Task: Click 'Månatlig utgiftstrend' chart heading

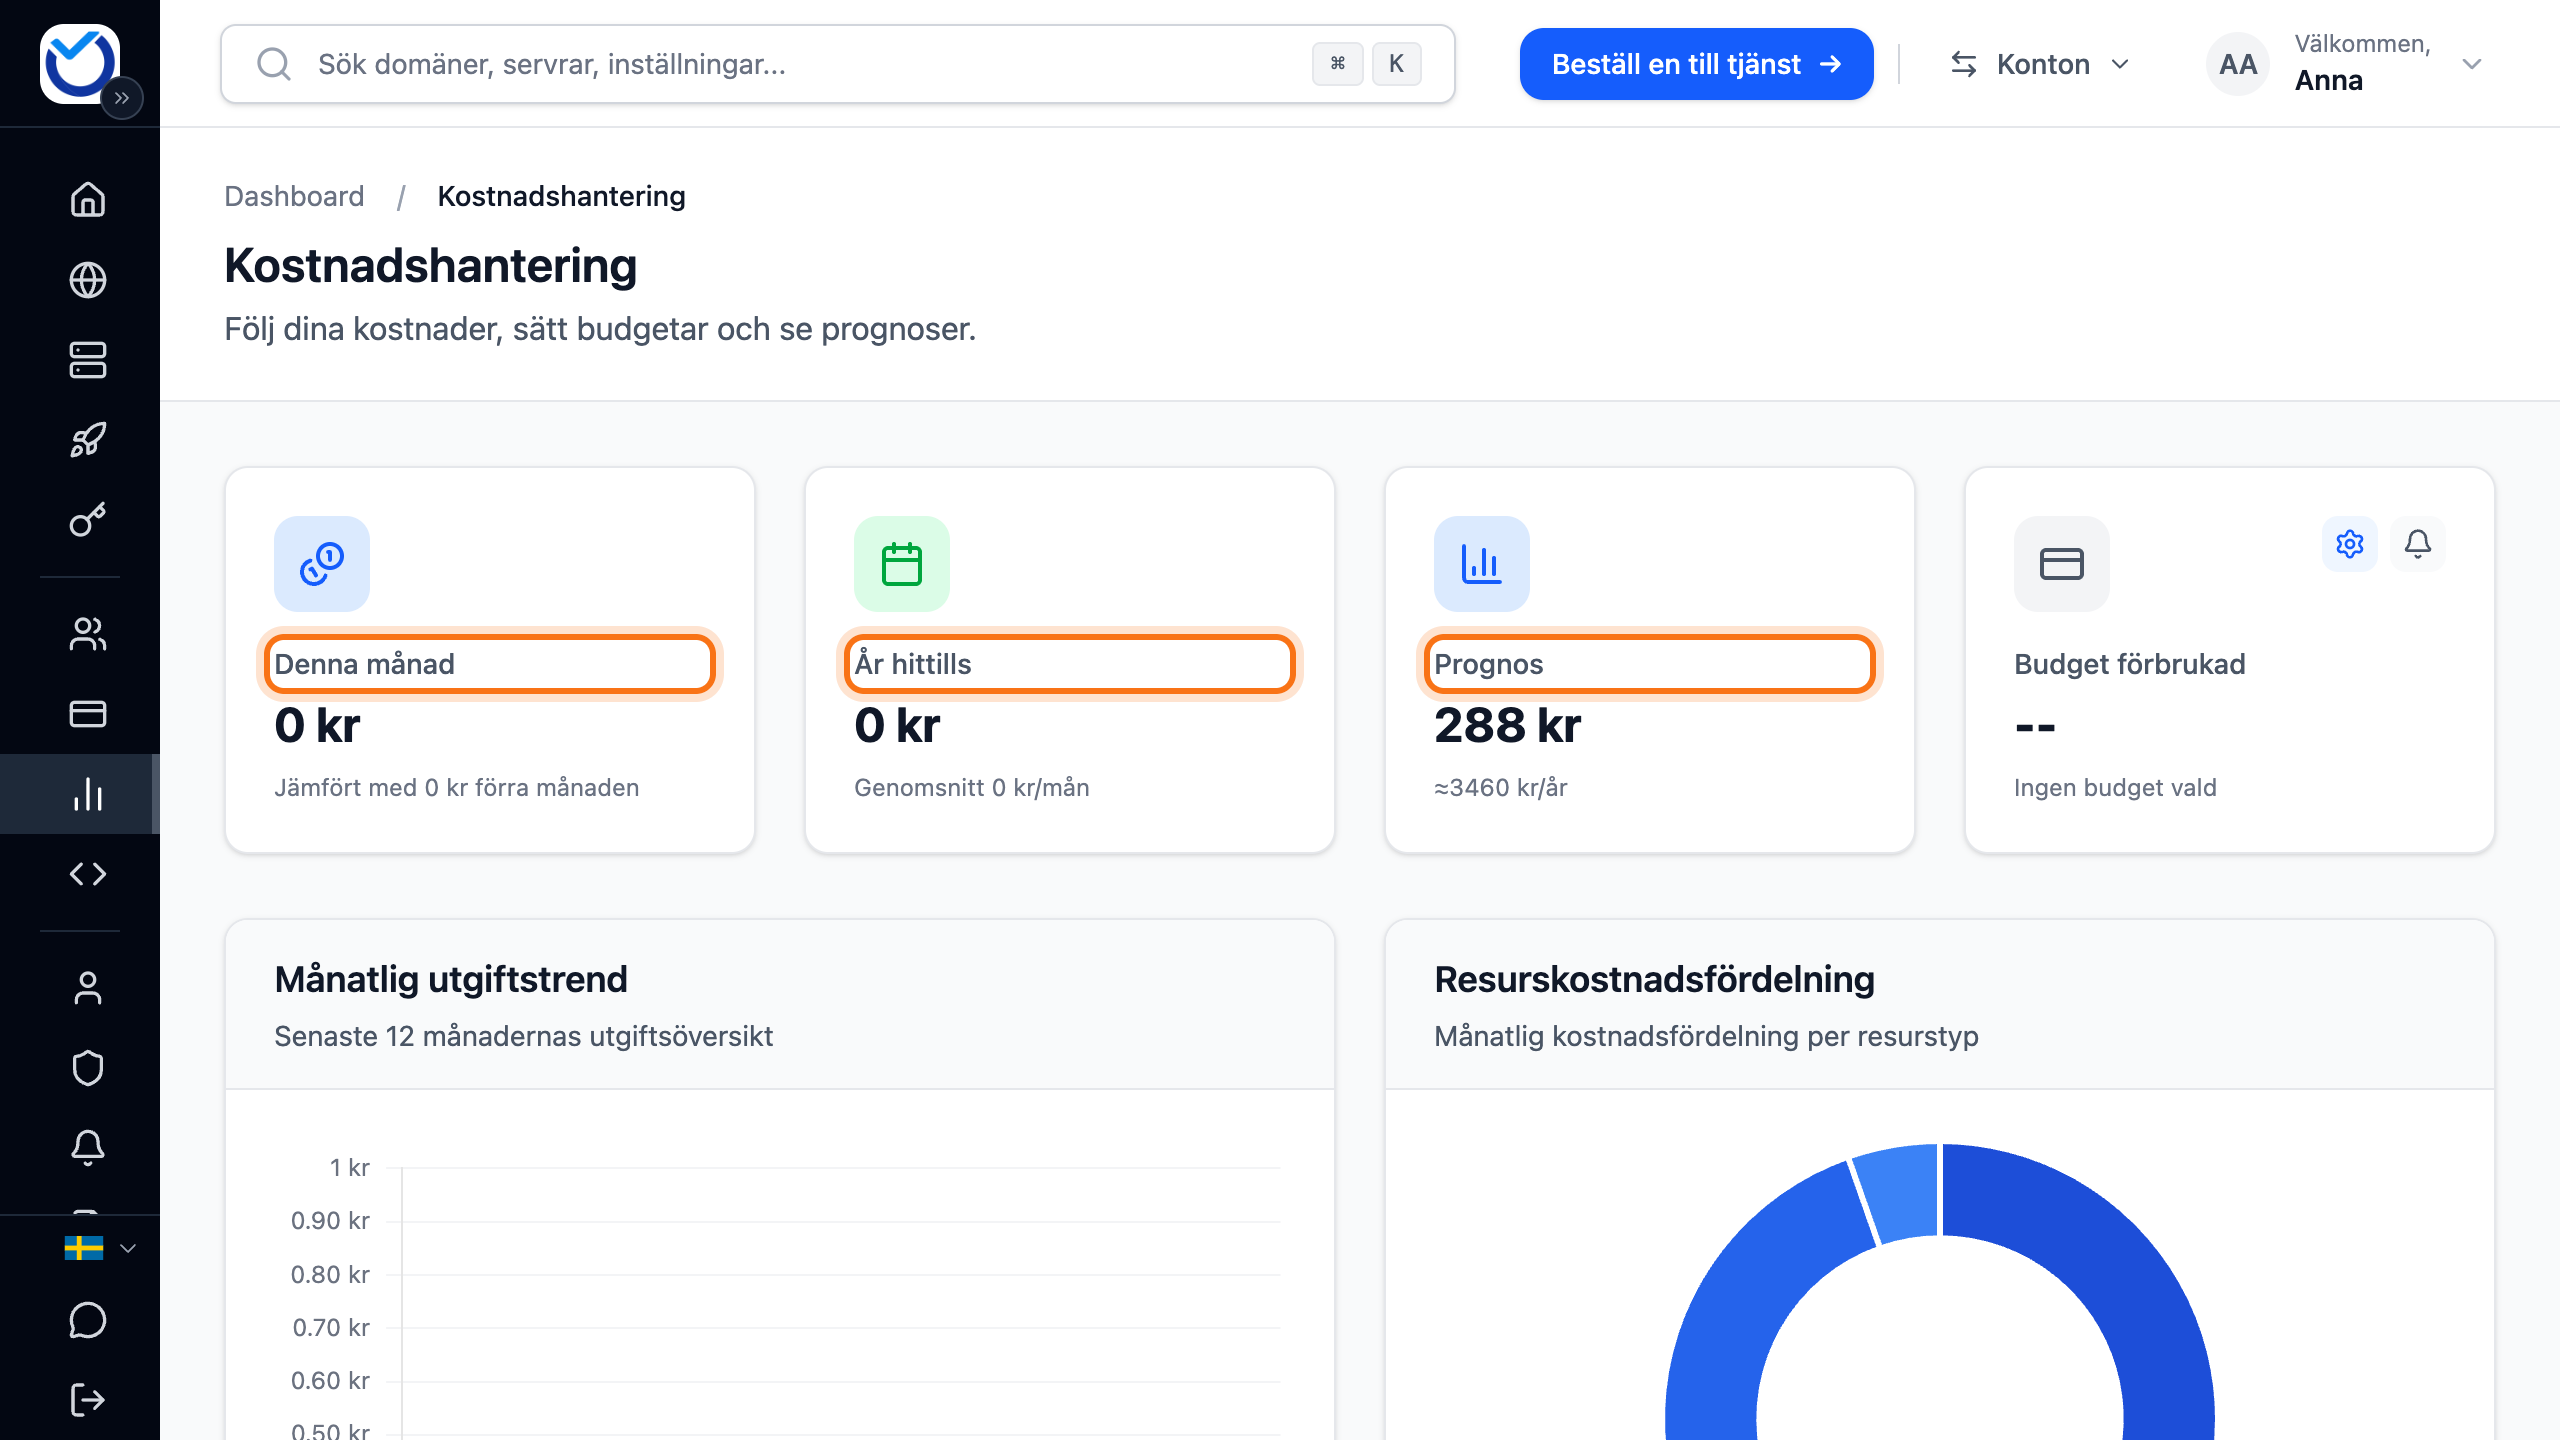Action: [451, 979]
